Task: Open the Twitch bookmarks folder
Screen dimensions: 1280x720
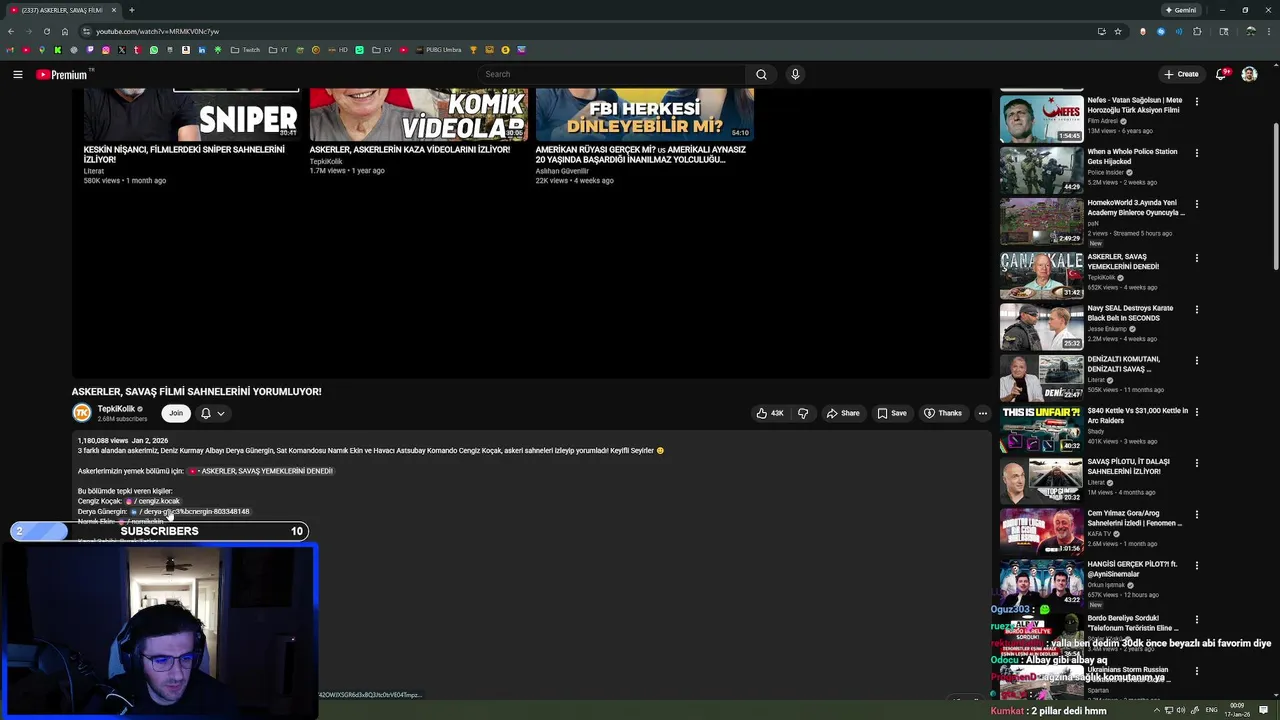Action: [x=245, y=50]
